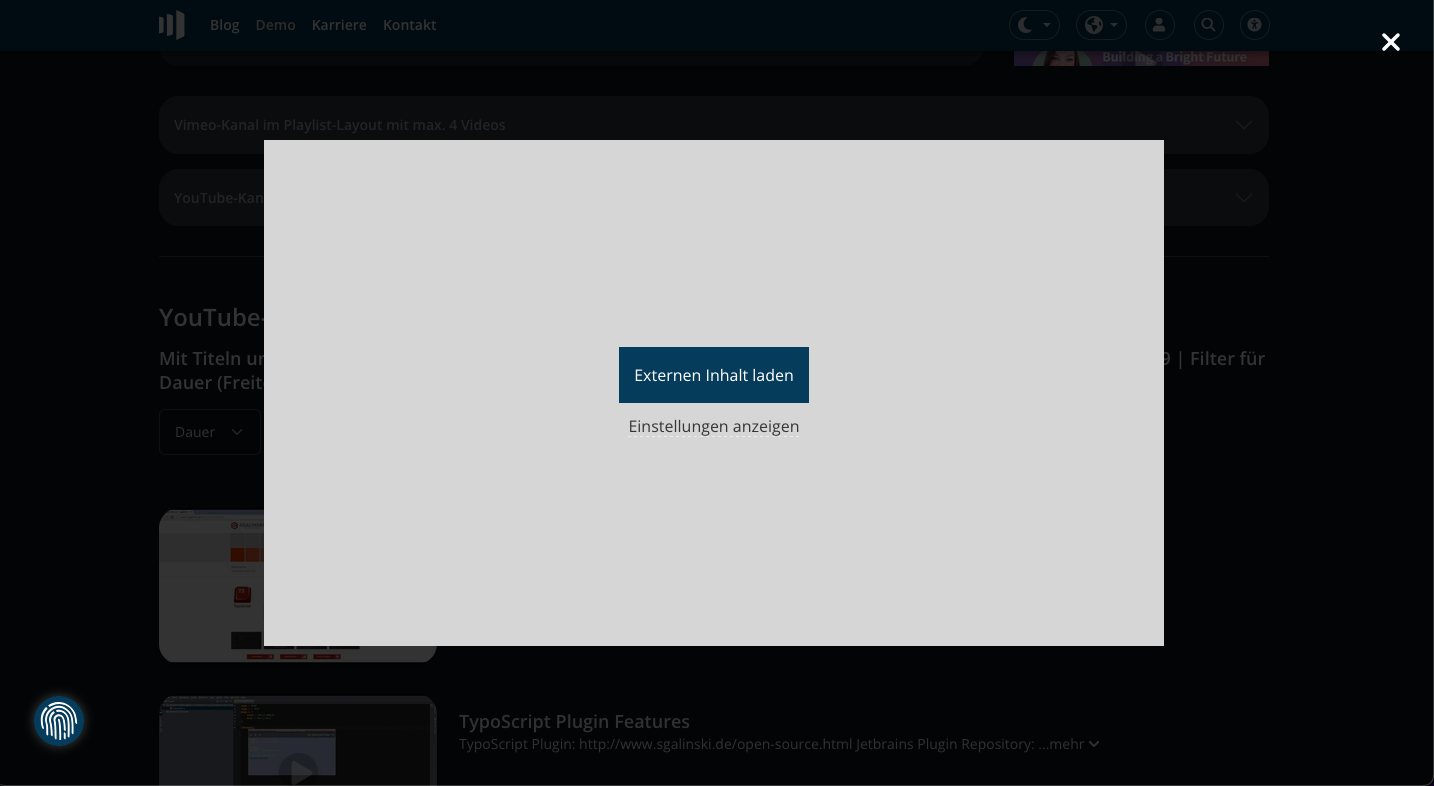
Task: Open the Blog menu item
Action: pos(224,25)
